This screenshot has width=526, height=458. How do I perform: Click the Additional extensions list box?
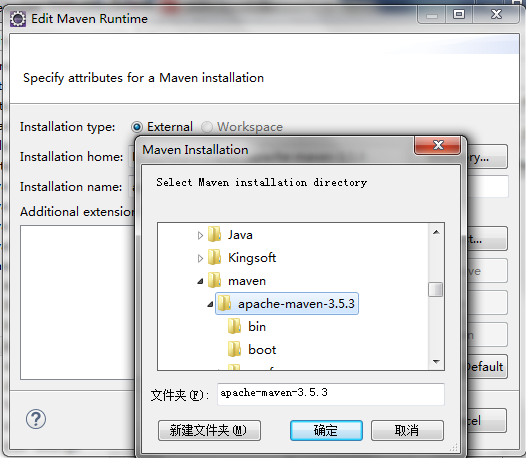click(77, 302)
